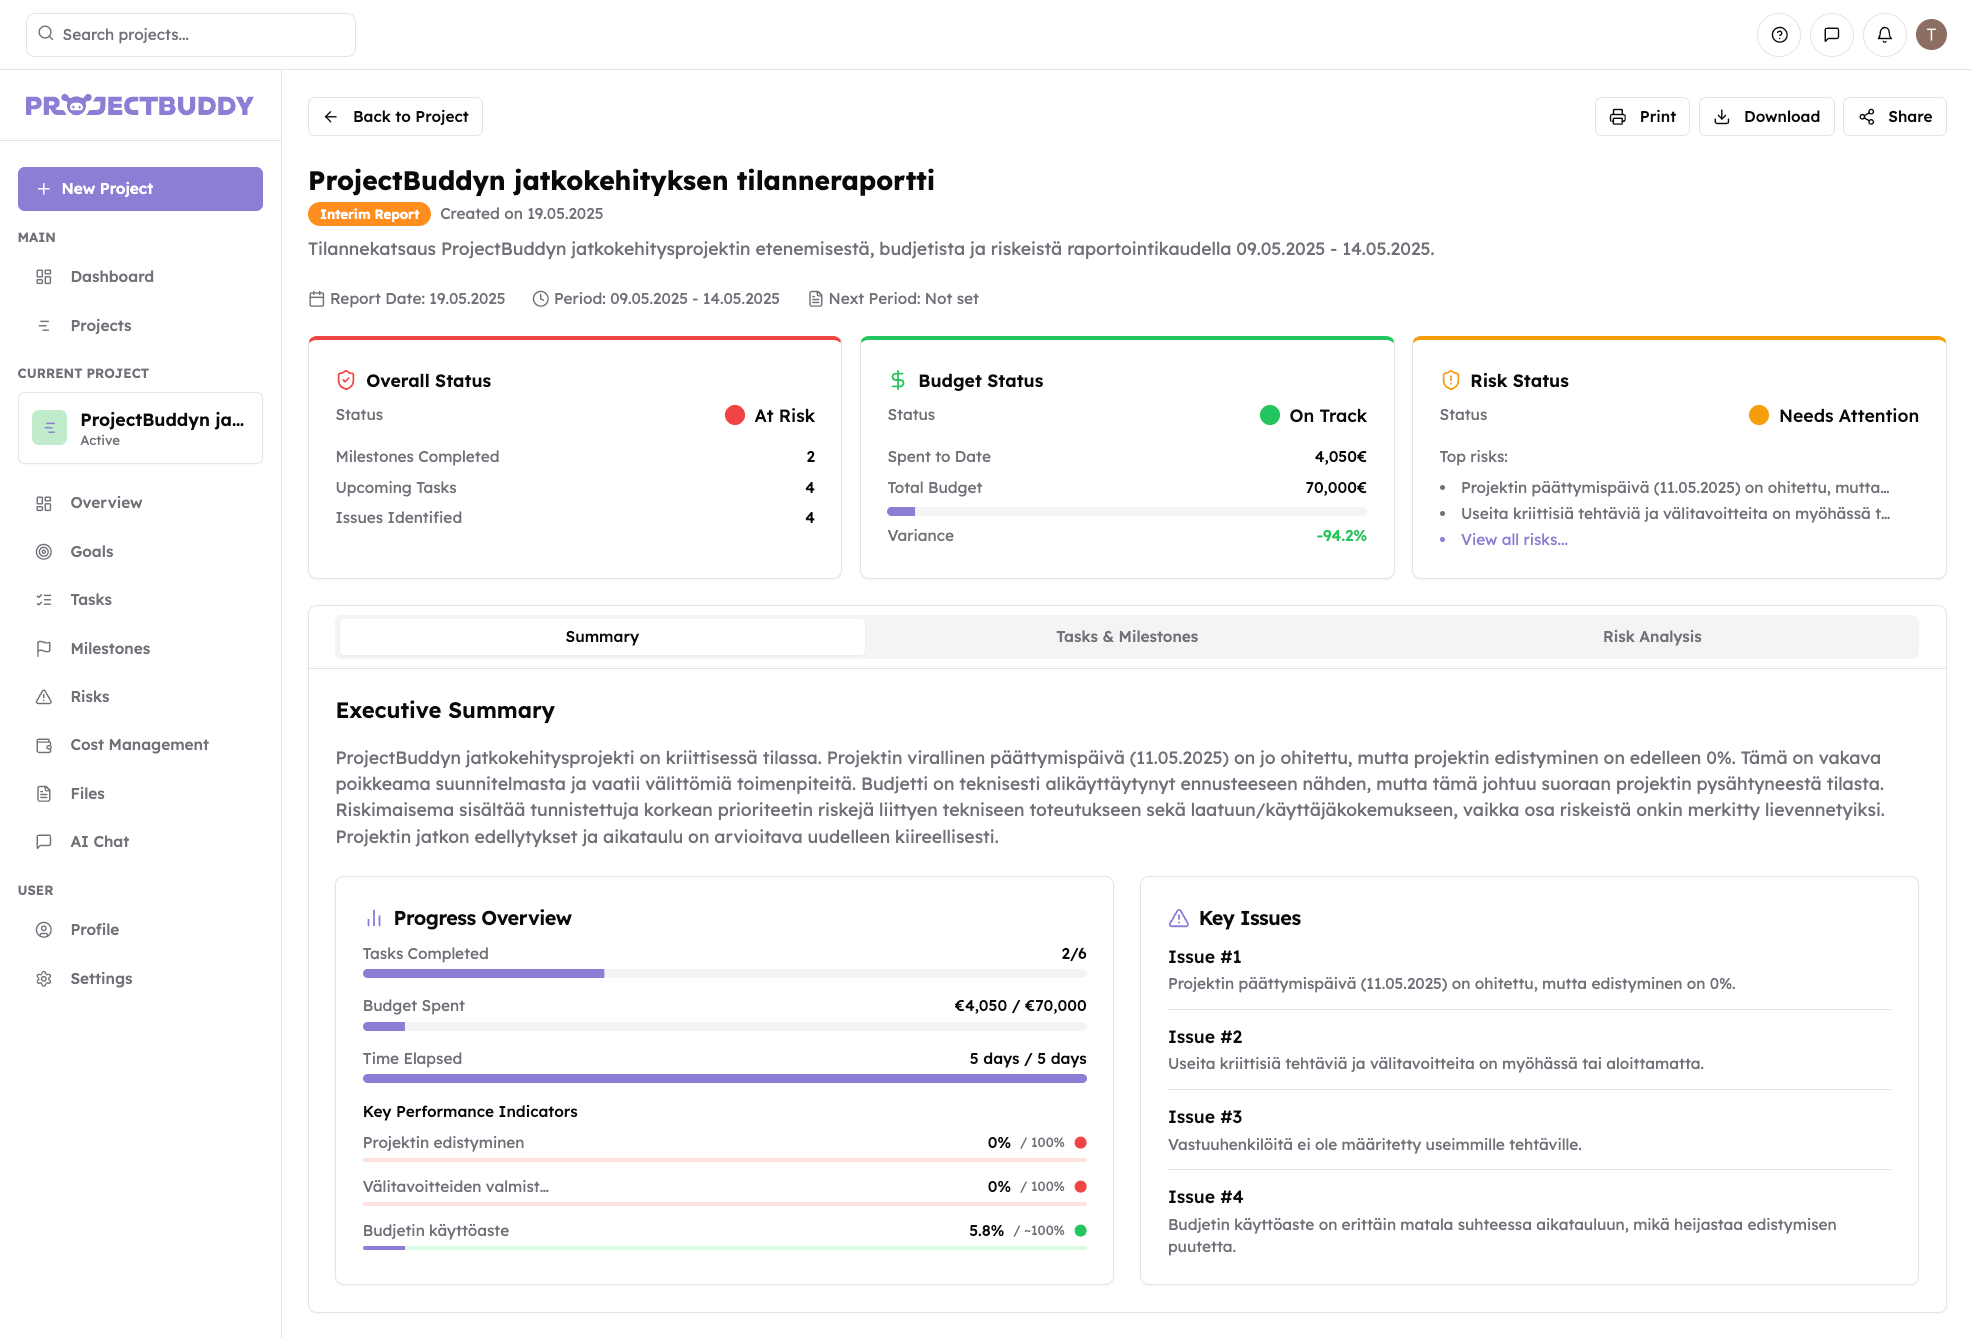
Task: Click the At Risk status label
Action: (x=784, y=416)
